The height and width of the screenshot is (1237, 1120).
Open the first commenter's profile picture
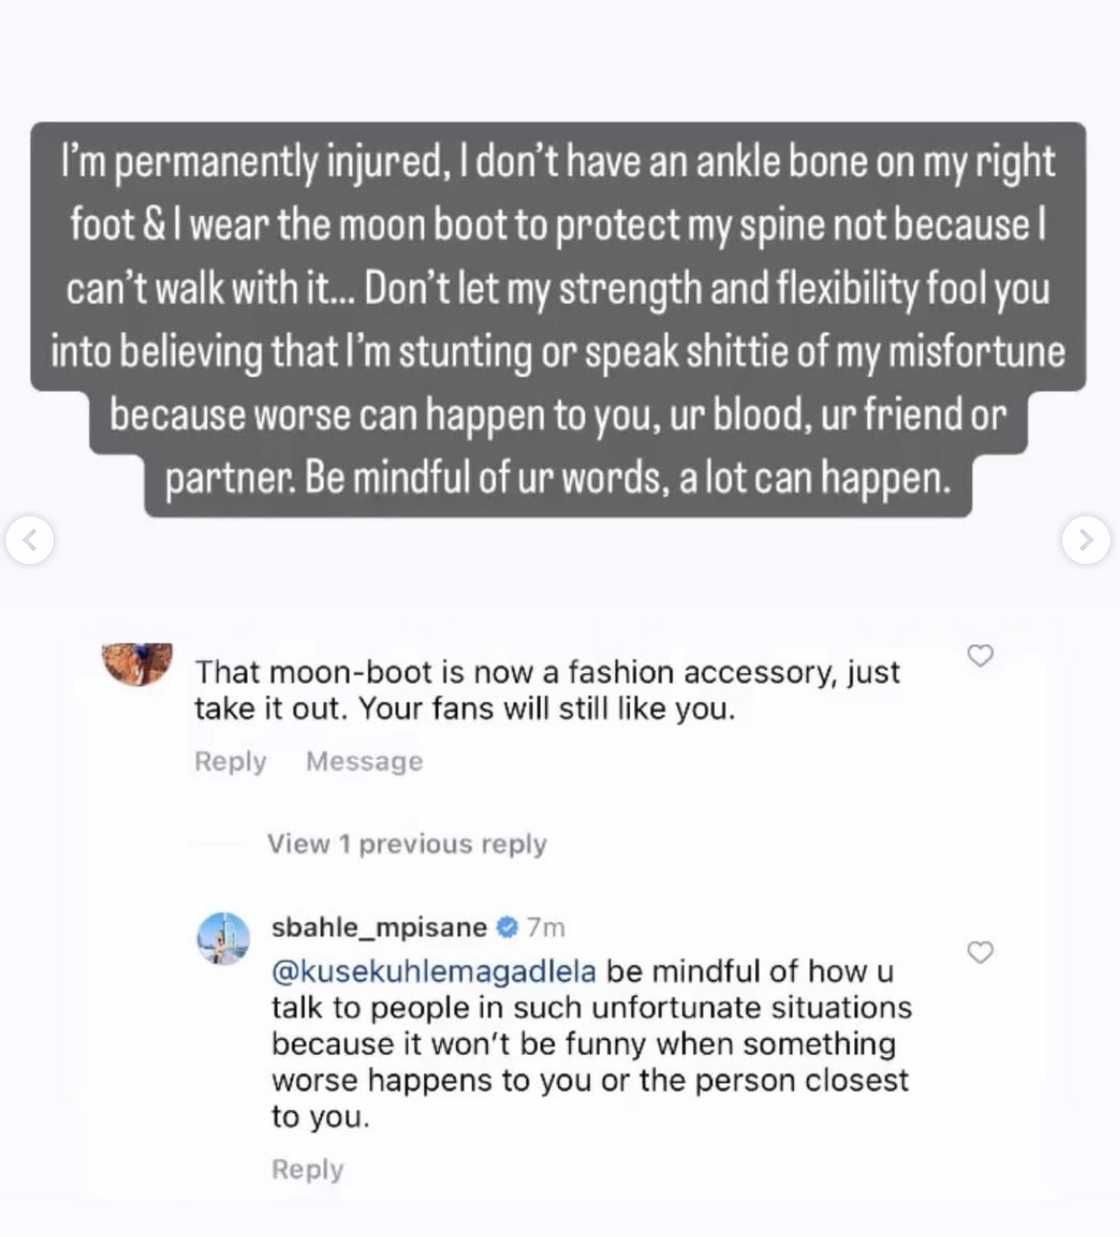(x=138, y=662)
